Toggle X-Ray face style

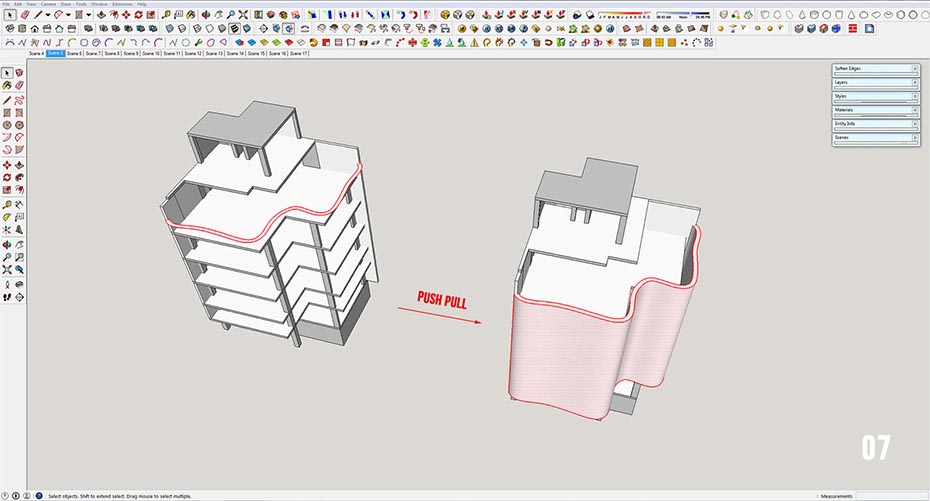[x=170, y=28]
